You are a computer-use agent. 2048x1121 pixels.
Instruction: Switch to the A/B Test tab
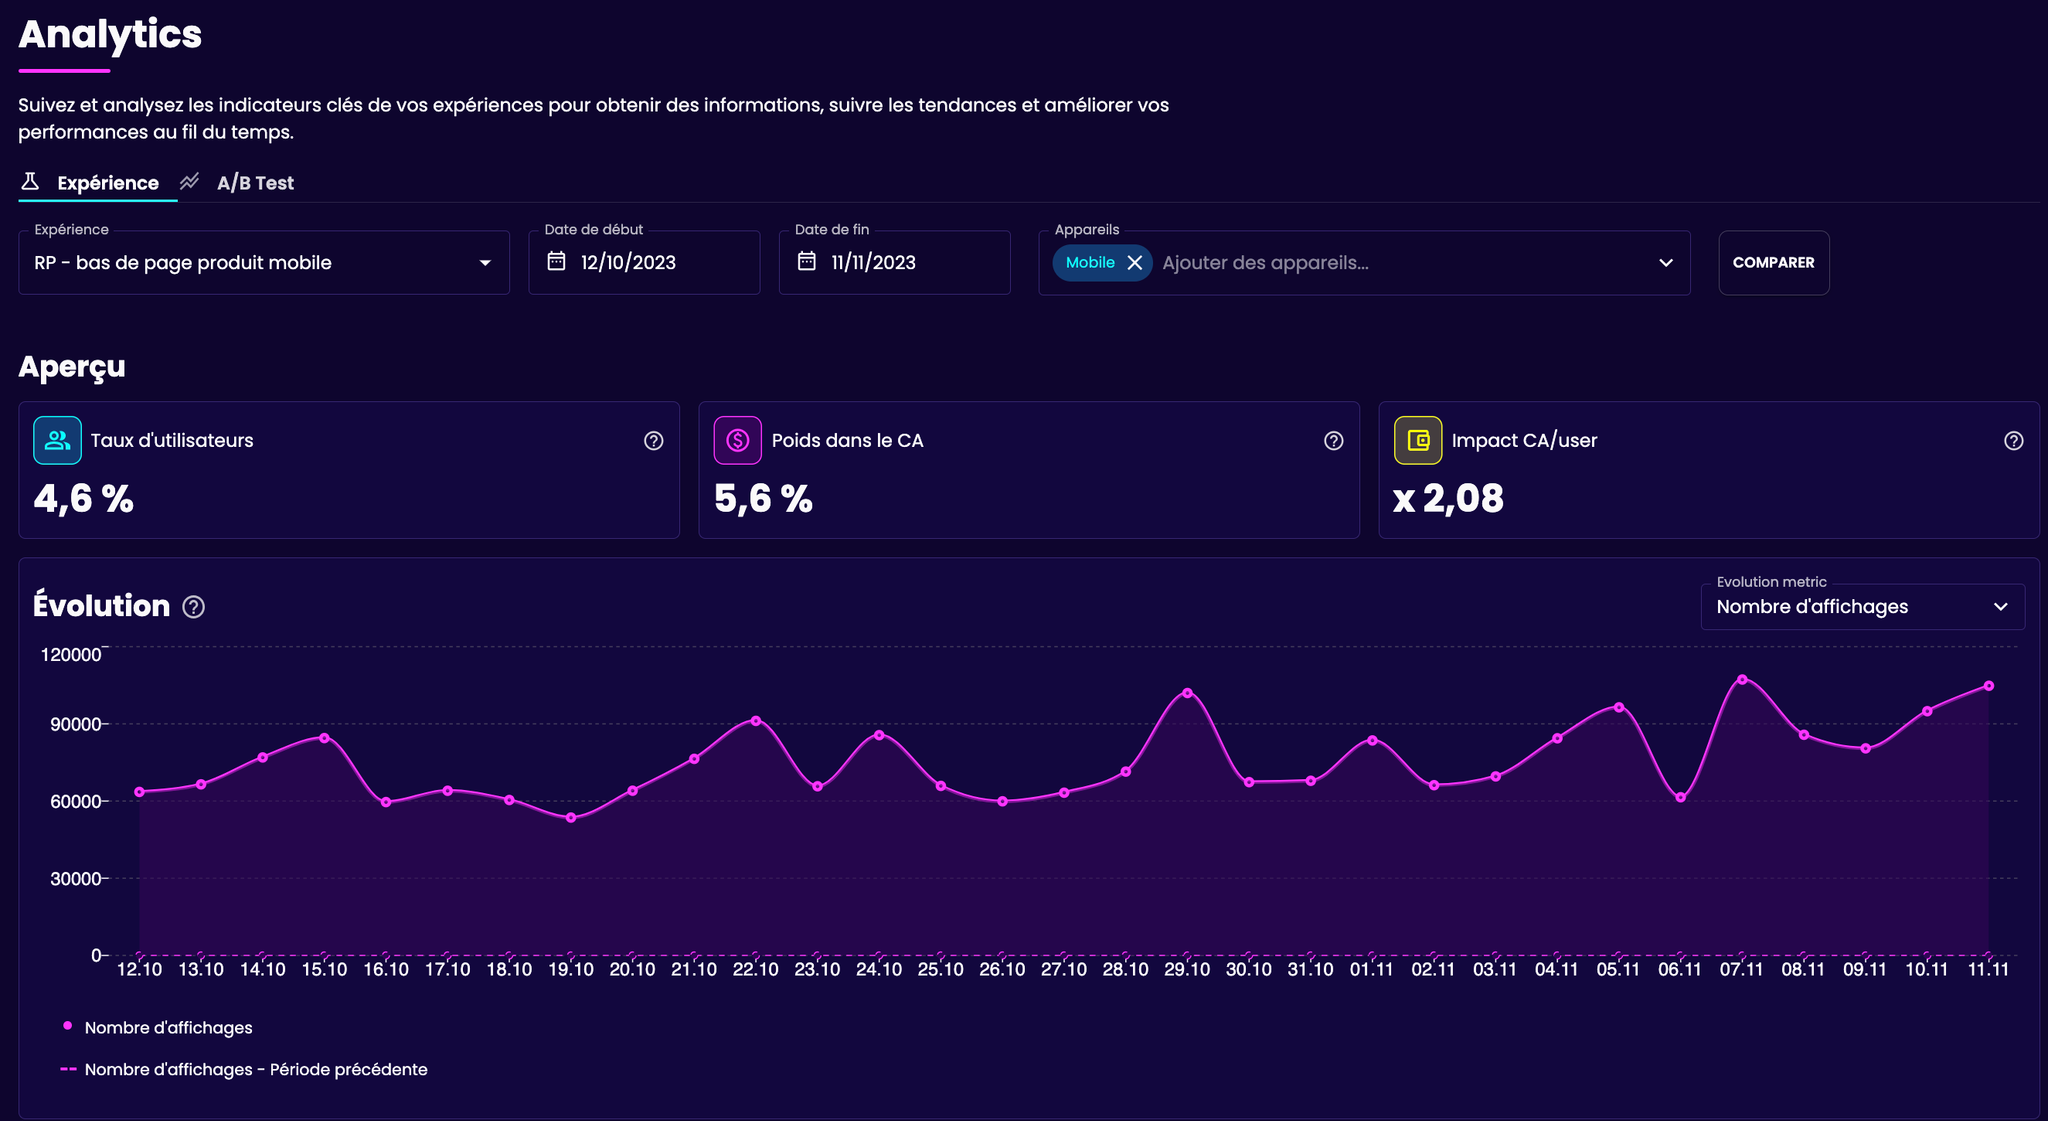pyautogui.click(x=255, y=183)
